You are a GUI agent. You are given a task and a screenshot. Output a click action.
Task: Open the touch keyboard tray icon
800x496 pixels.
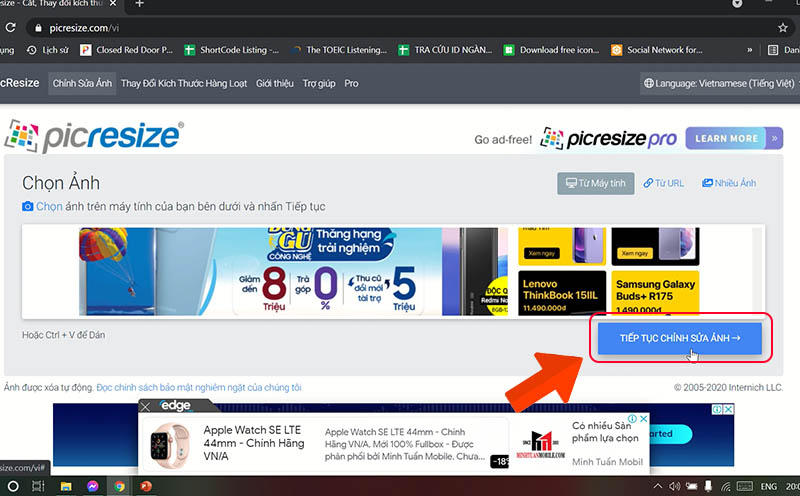tap(744, 486)
